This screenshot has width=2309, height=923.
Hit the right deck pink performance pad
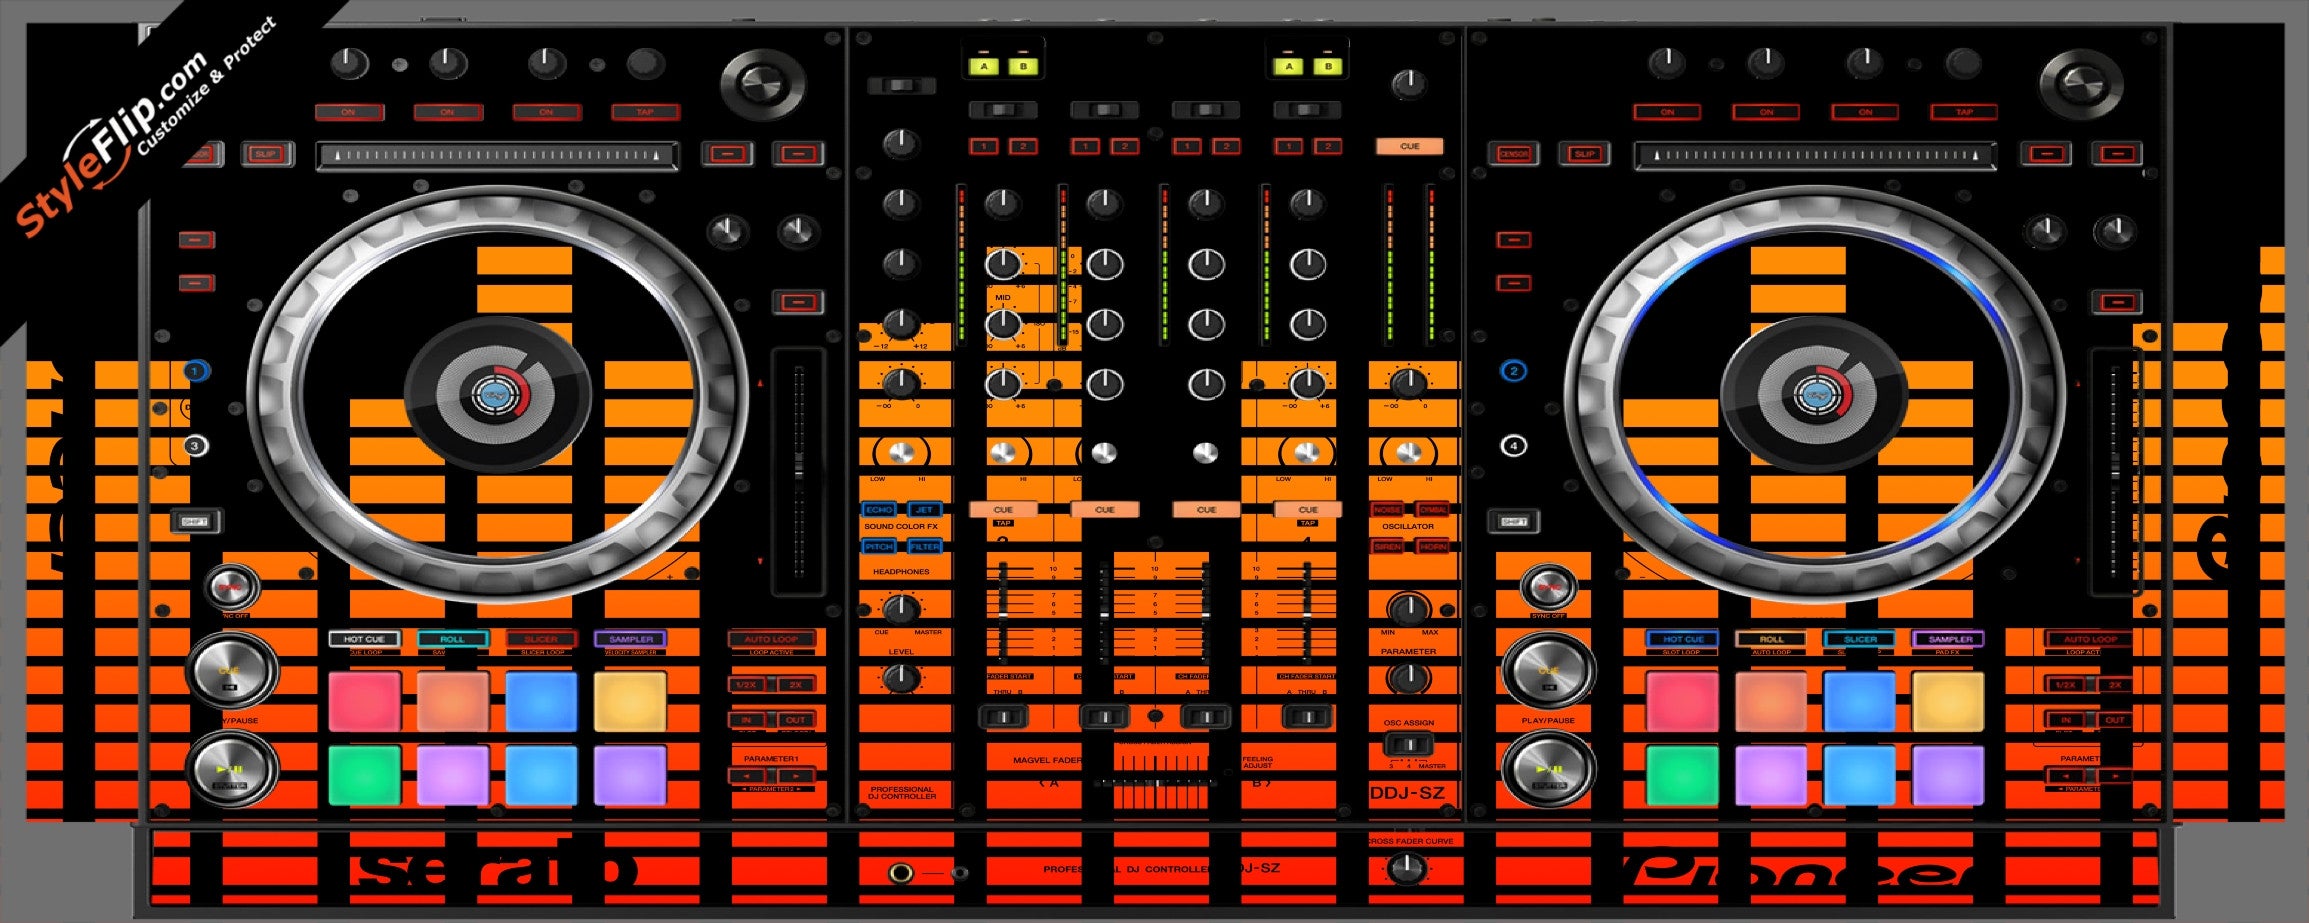coord(1682,702)
